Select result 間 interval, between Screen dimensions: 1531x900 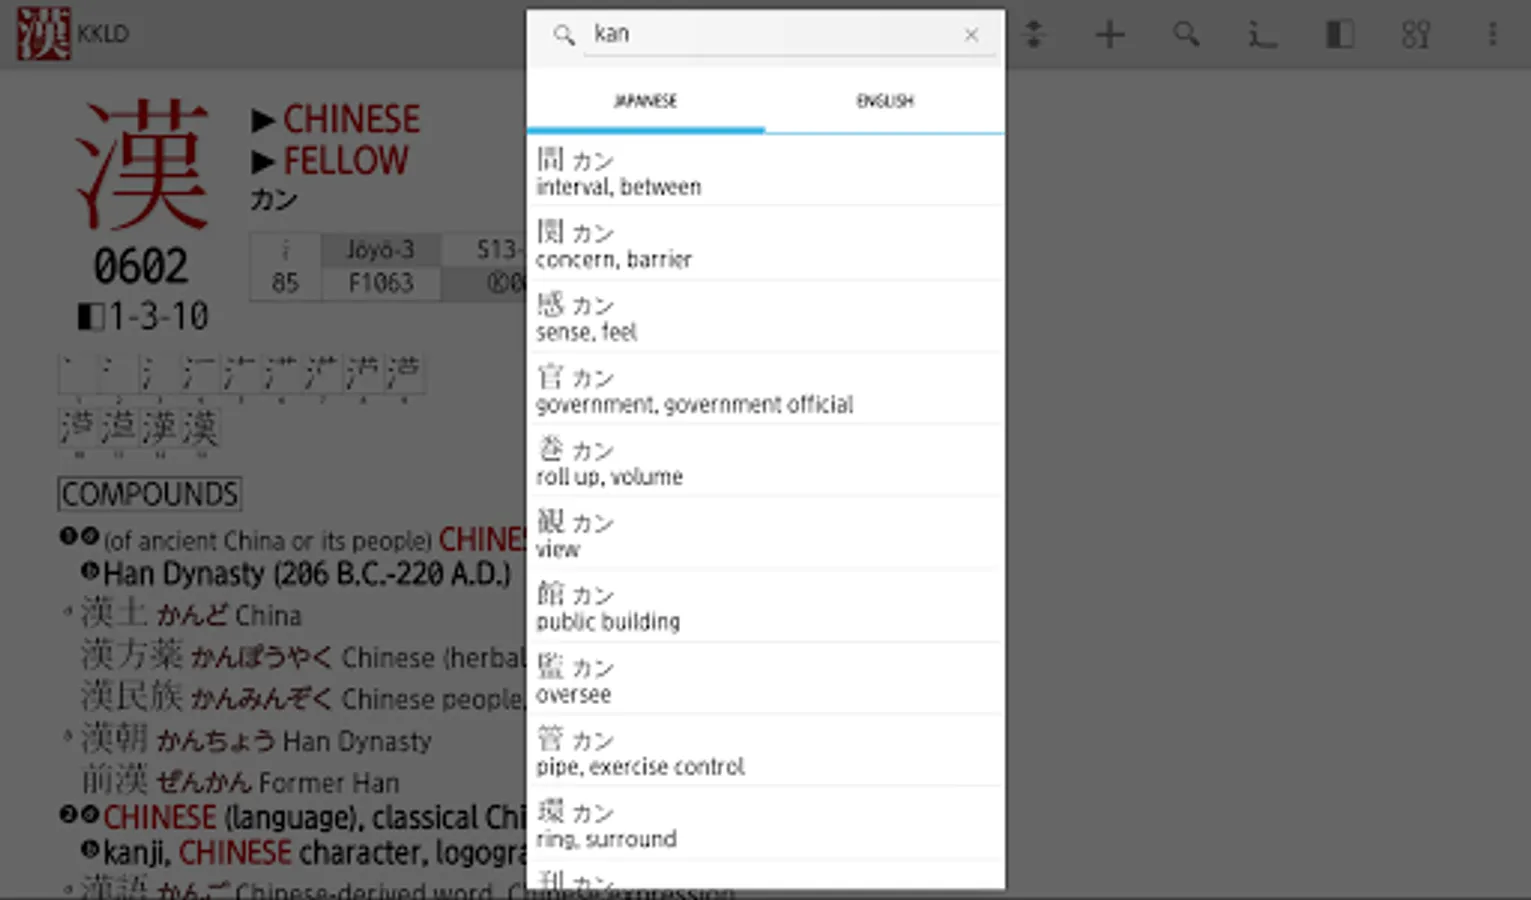tap(765, 171)
